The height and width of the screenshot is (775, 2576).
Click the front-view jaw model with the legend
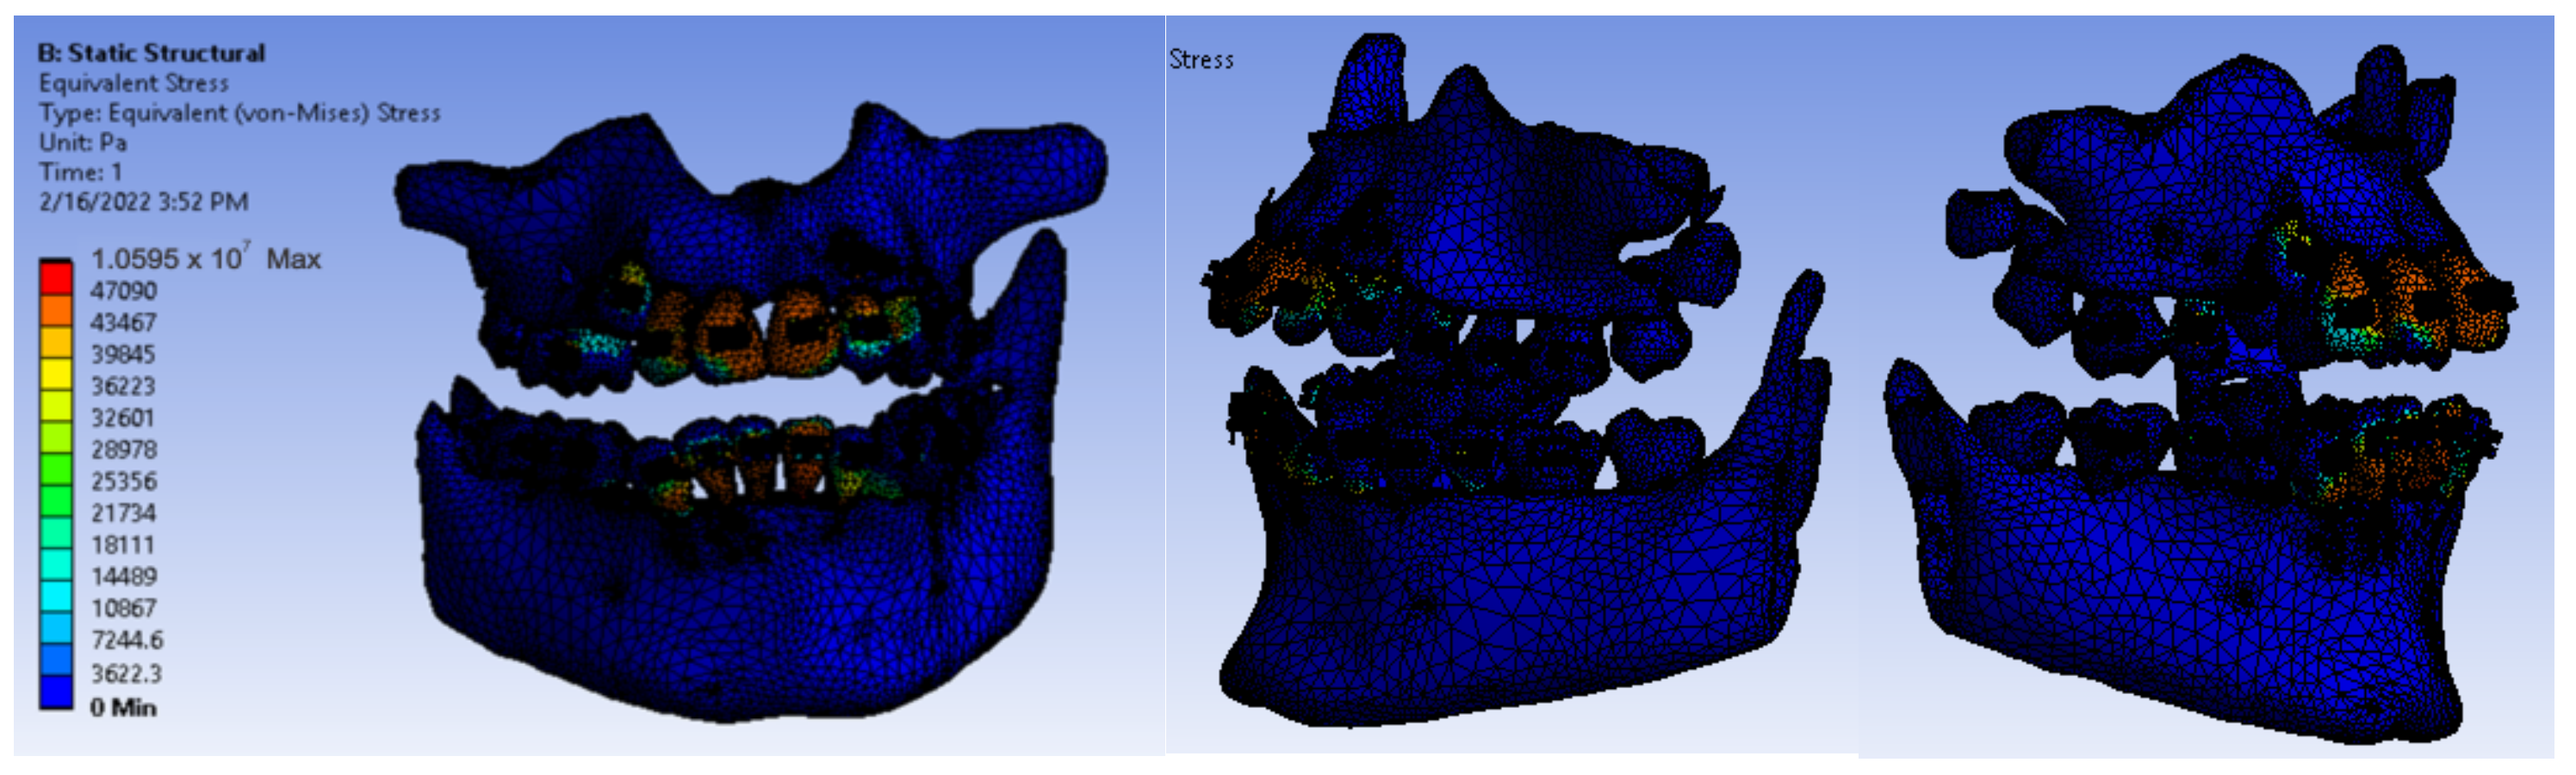(750, 410)
